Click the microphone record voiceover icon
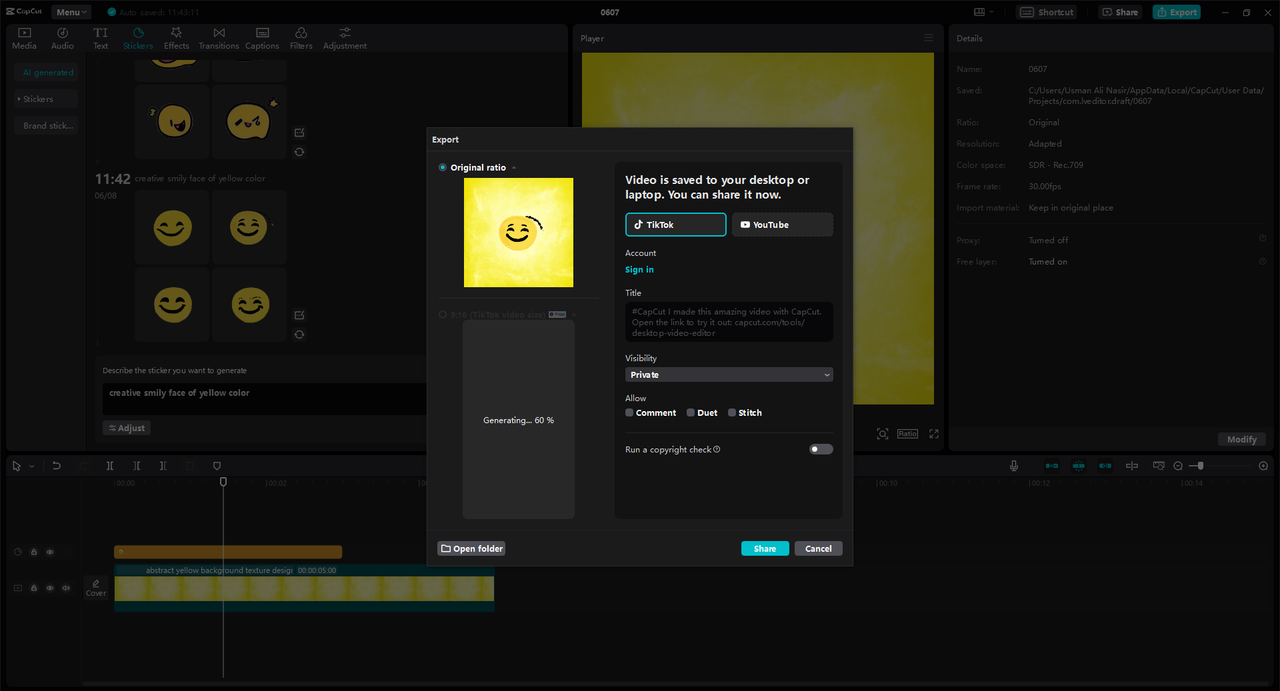1280x691 pixels. [x=1014, y=466]
